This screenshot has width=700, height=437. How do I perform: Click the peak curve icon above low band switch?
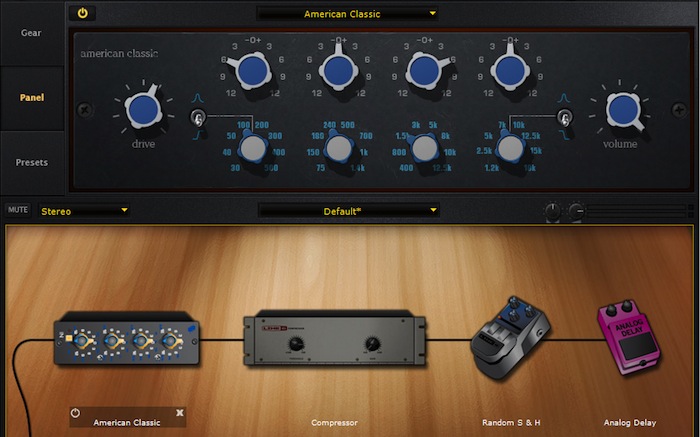(x=197, y=98)
